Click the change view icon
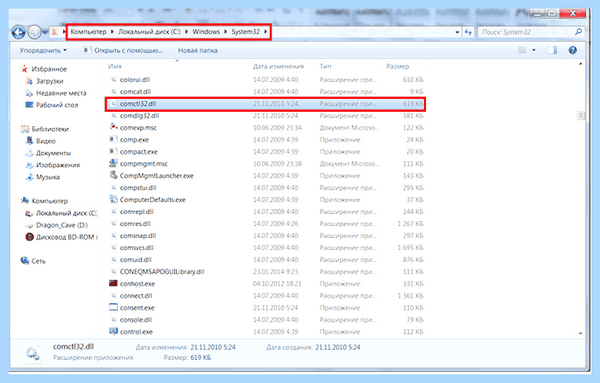Image resolution: width=600 pixels, height=383 pixels. click(522, 50)
